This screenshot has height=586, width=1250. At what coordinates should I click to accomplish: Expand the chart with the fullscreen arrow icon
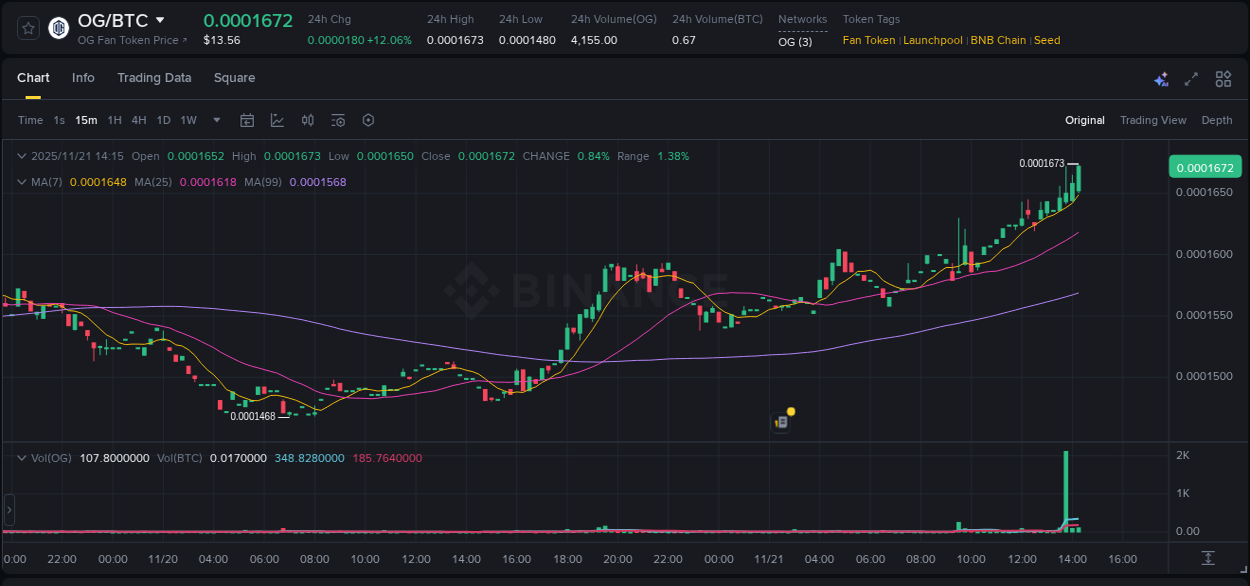(1191, 79)
